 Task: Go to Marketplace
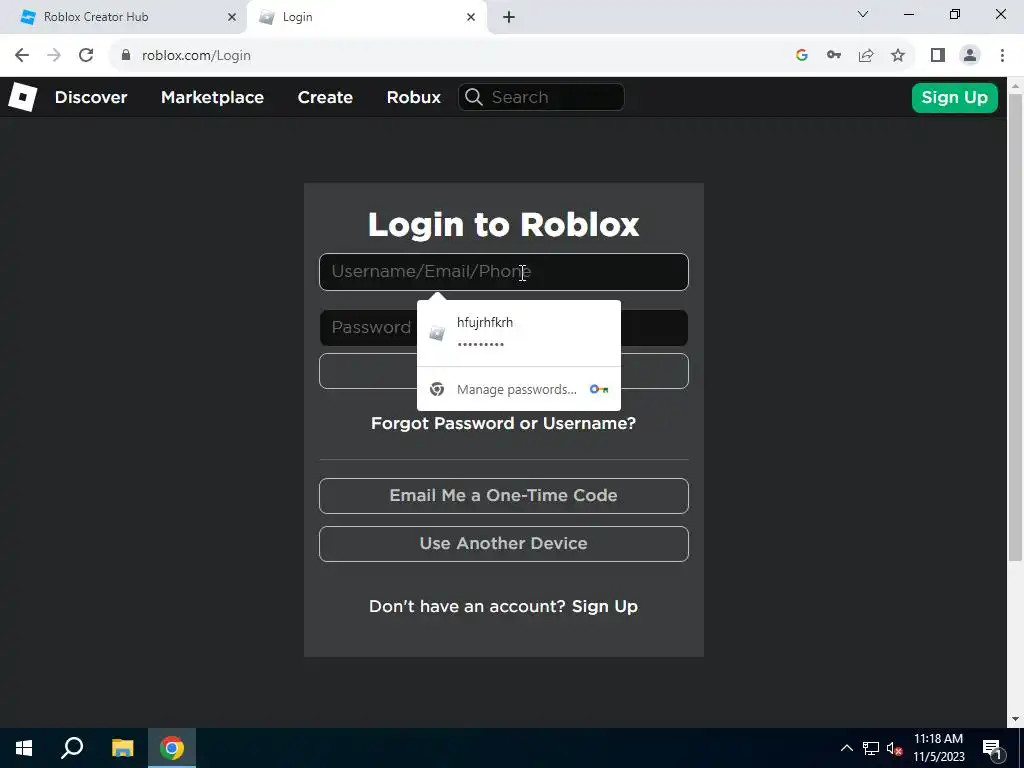[212, 97]
